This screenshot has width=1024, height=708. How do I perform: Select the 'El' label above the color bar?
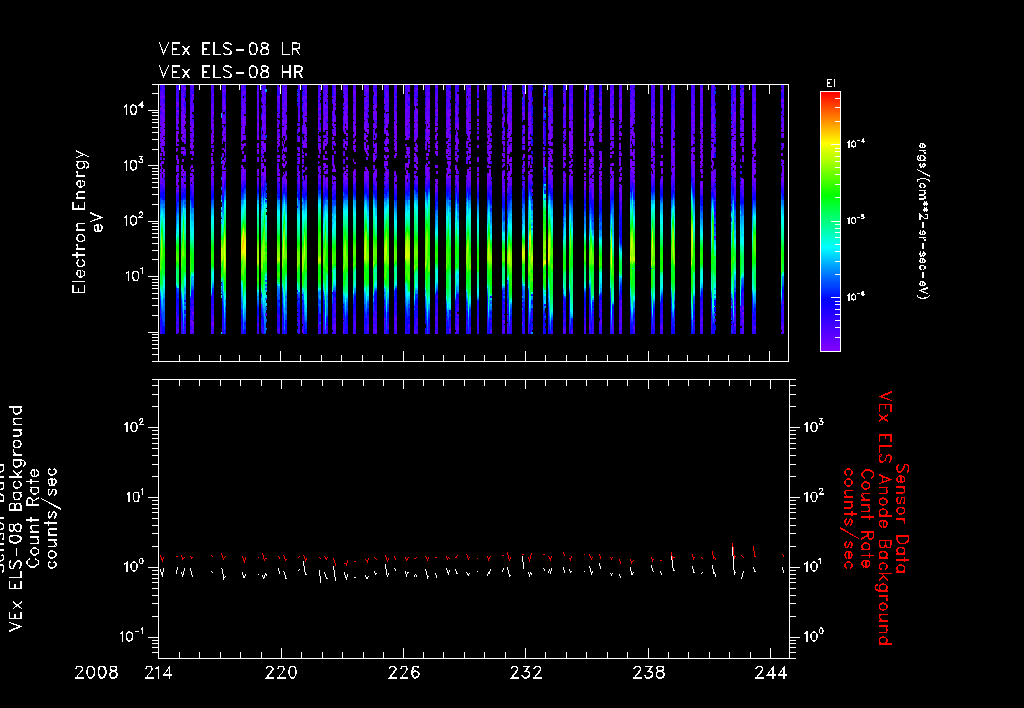click(x=829, y=82)
